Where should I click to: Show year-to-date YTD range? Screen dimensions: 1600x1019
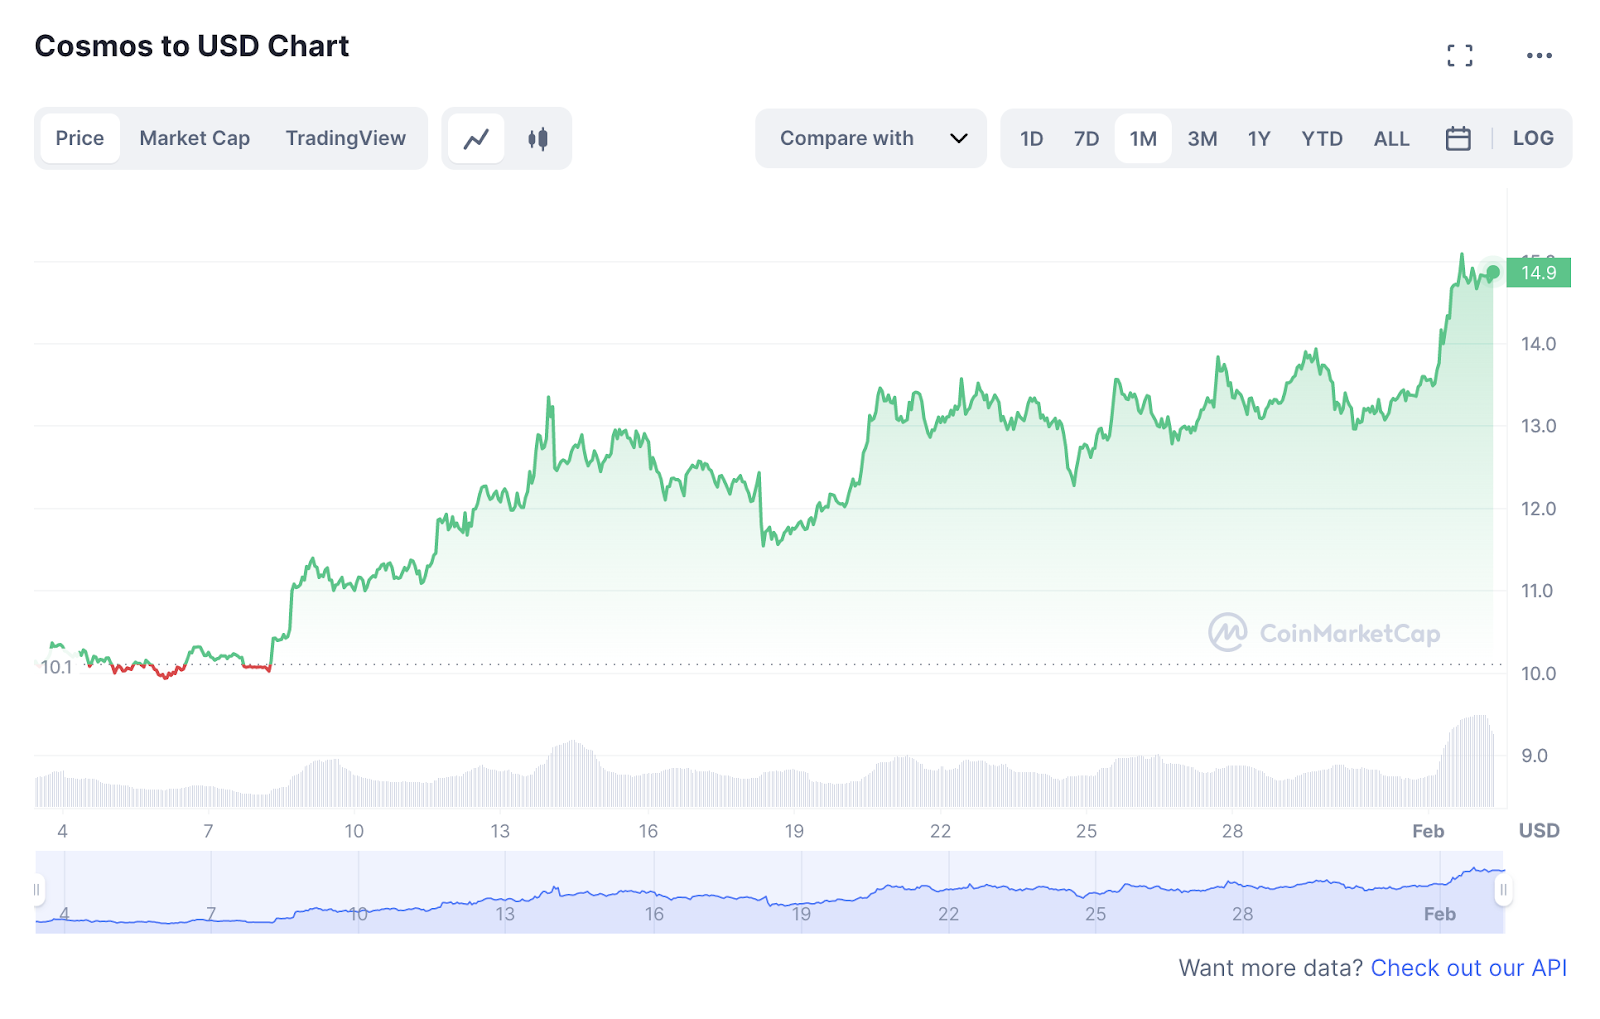click(x=1321, y=138)
